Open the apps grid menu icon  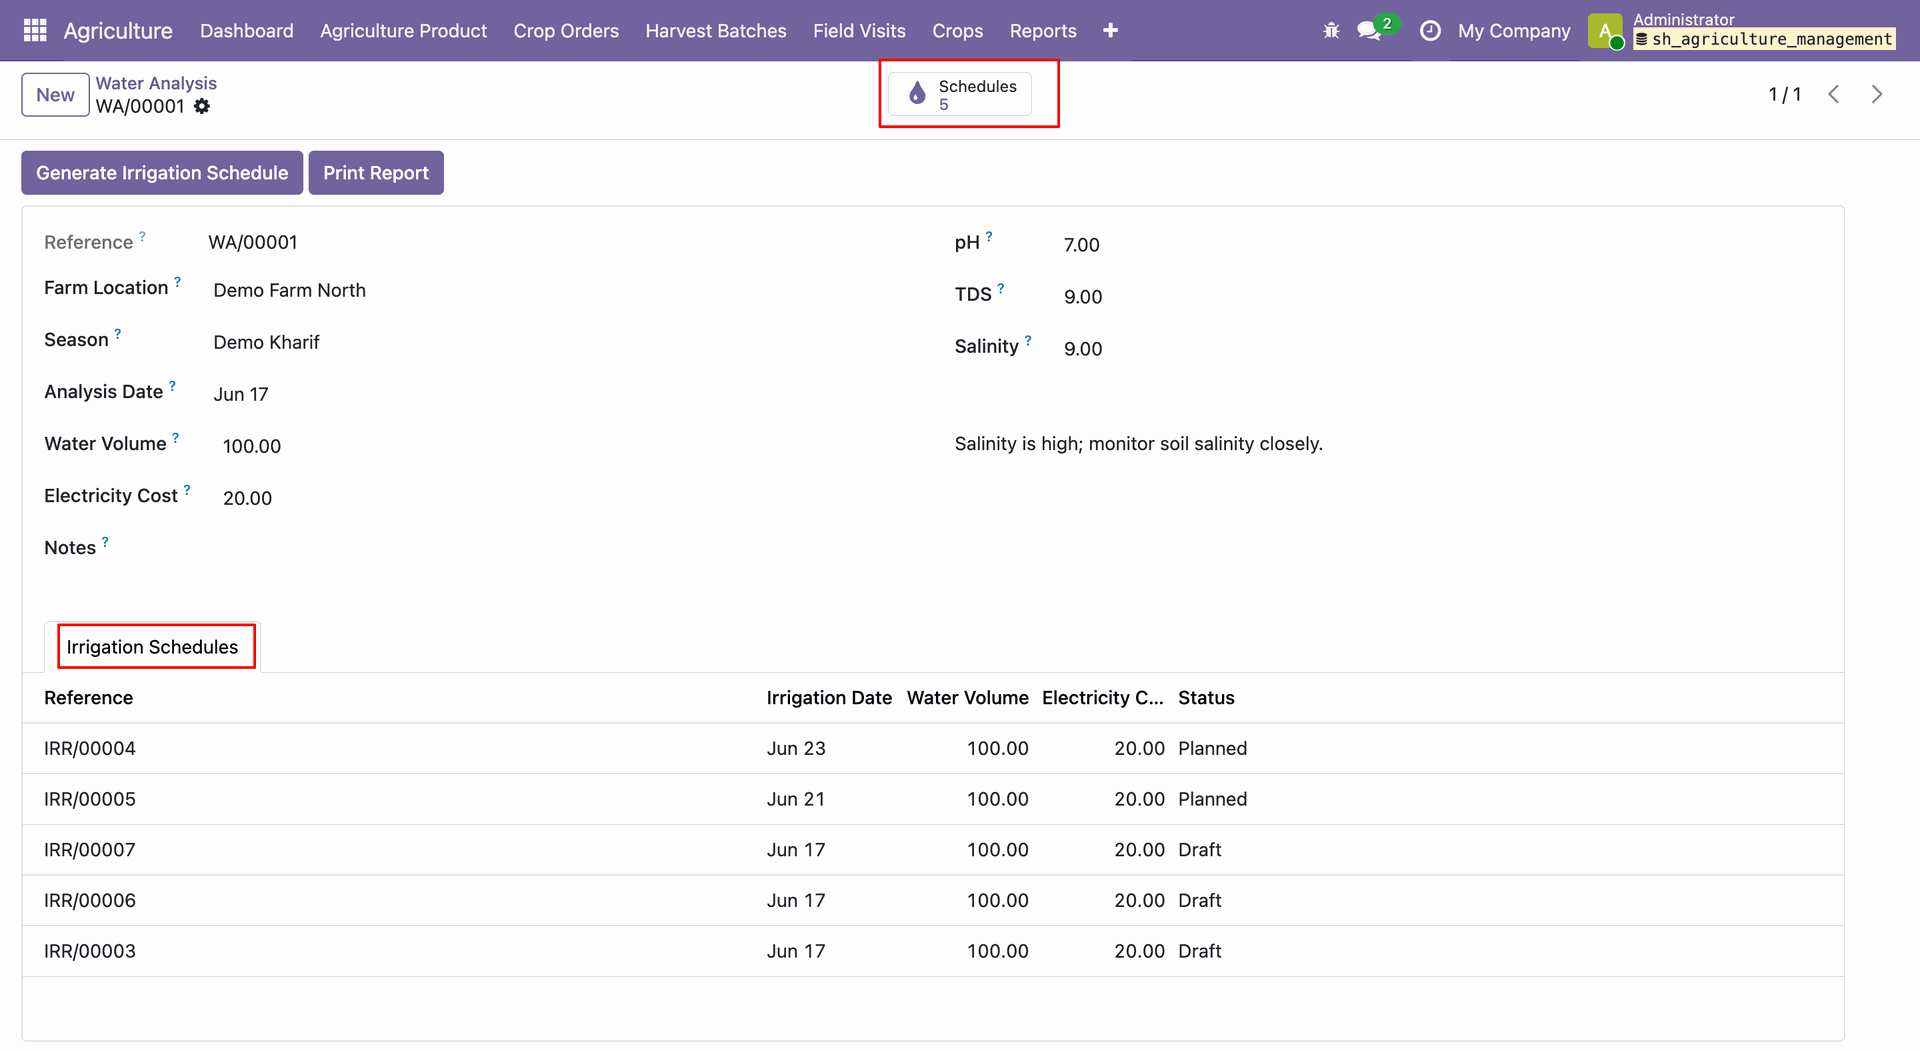point(35,30)
